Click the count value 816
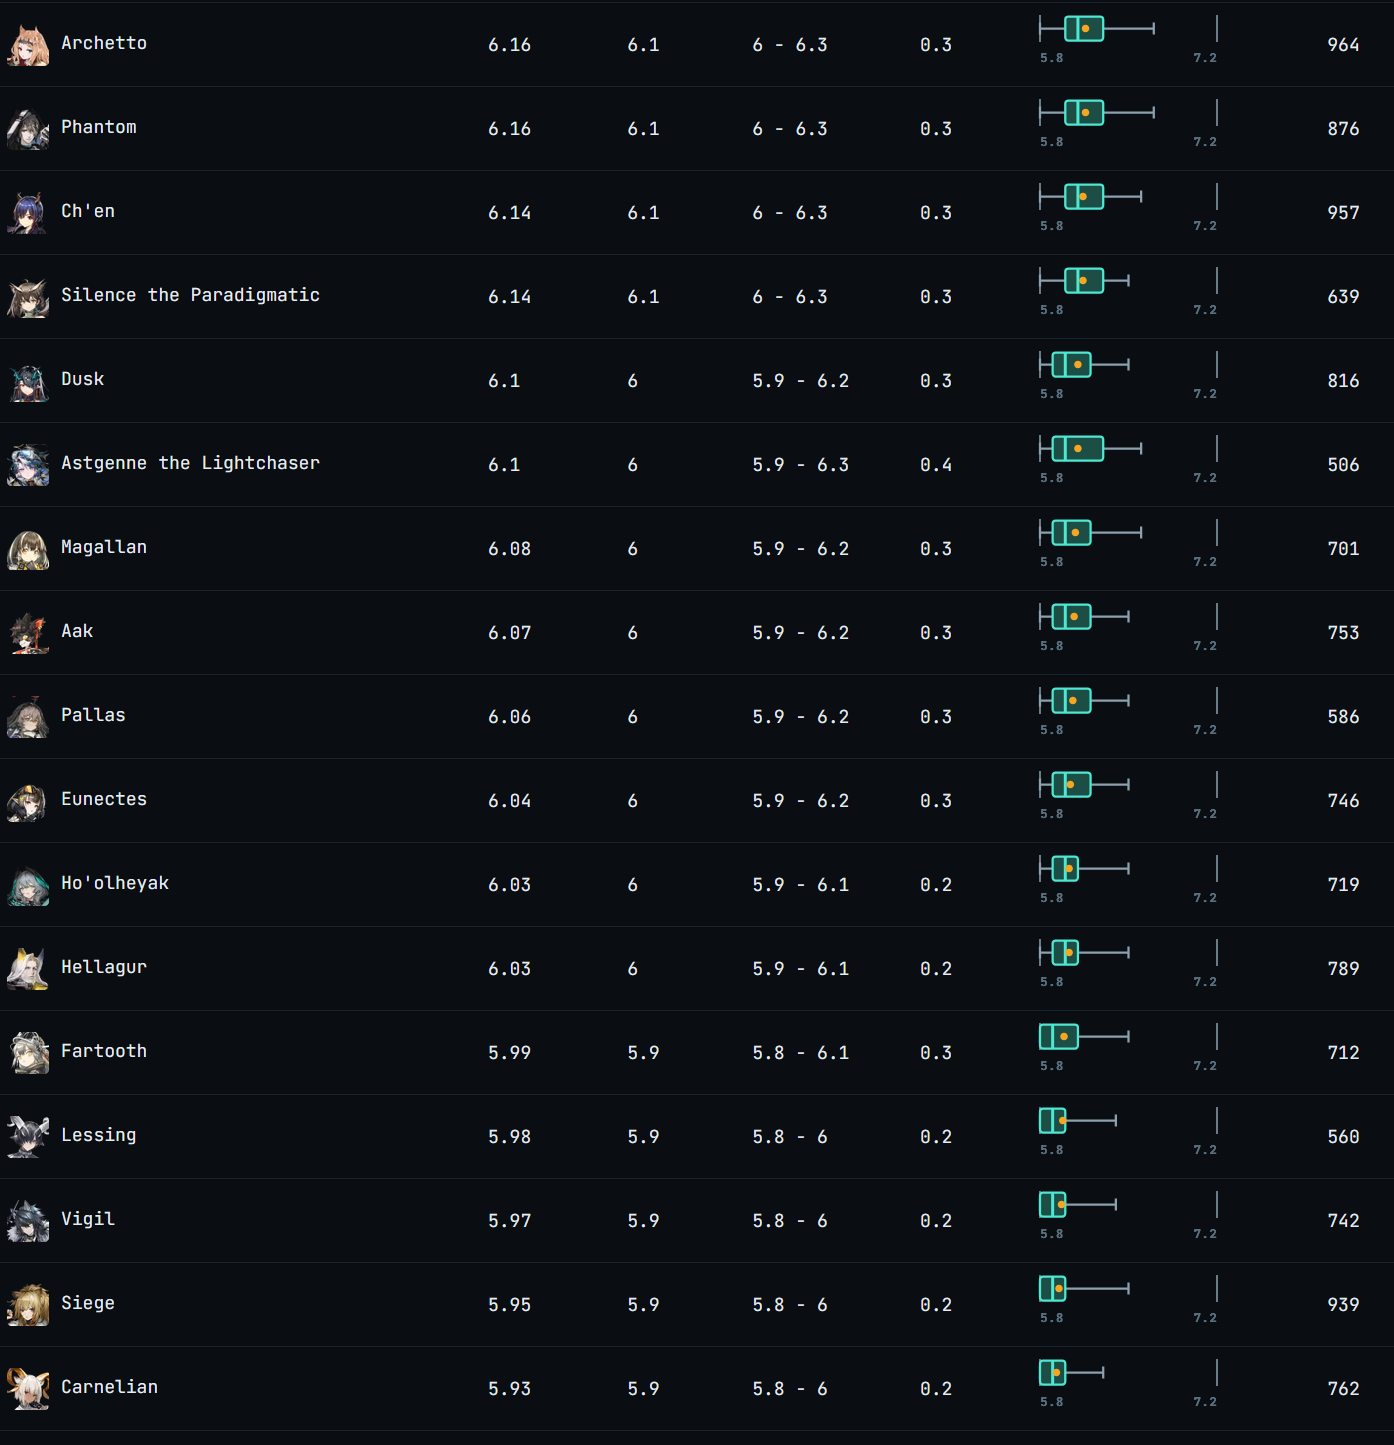1394x1445 pixels. pyautogui.click(x=1343, y=381)
